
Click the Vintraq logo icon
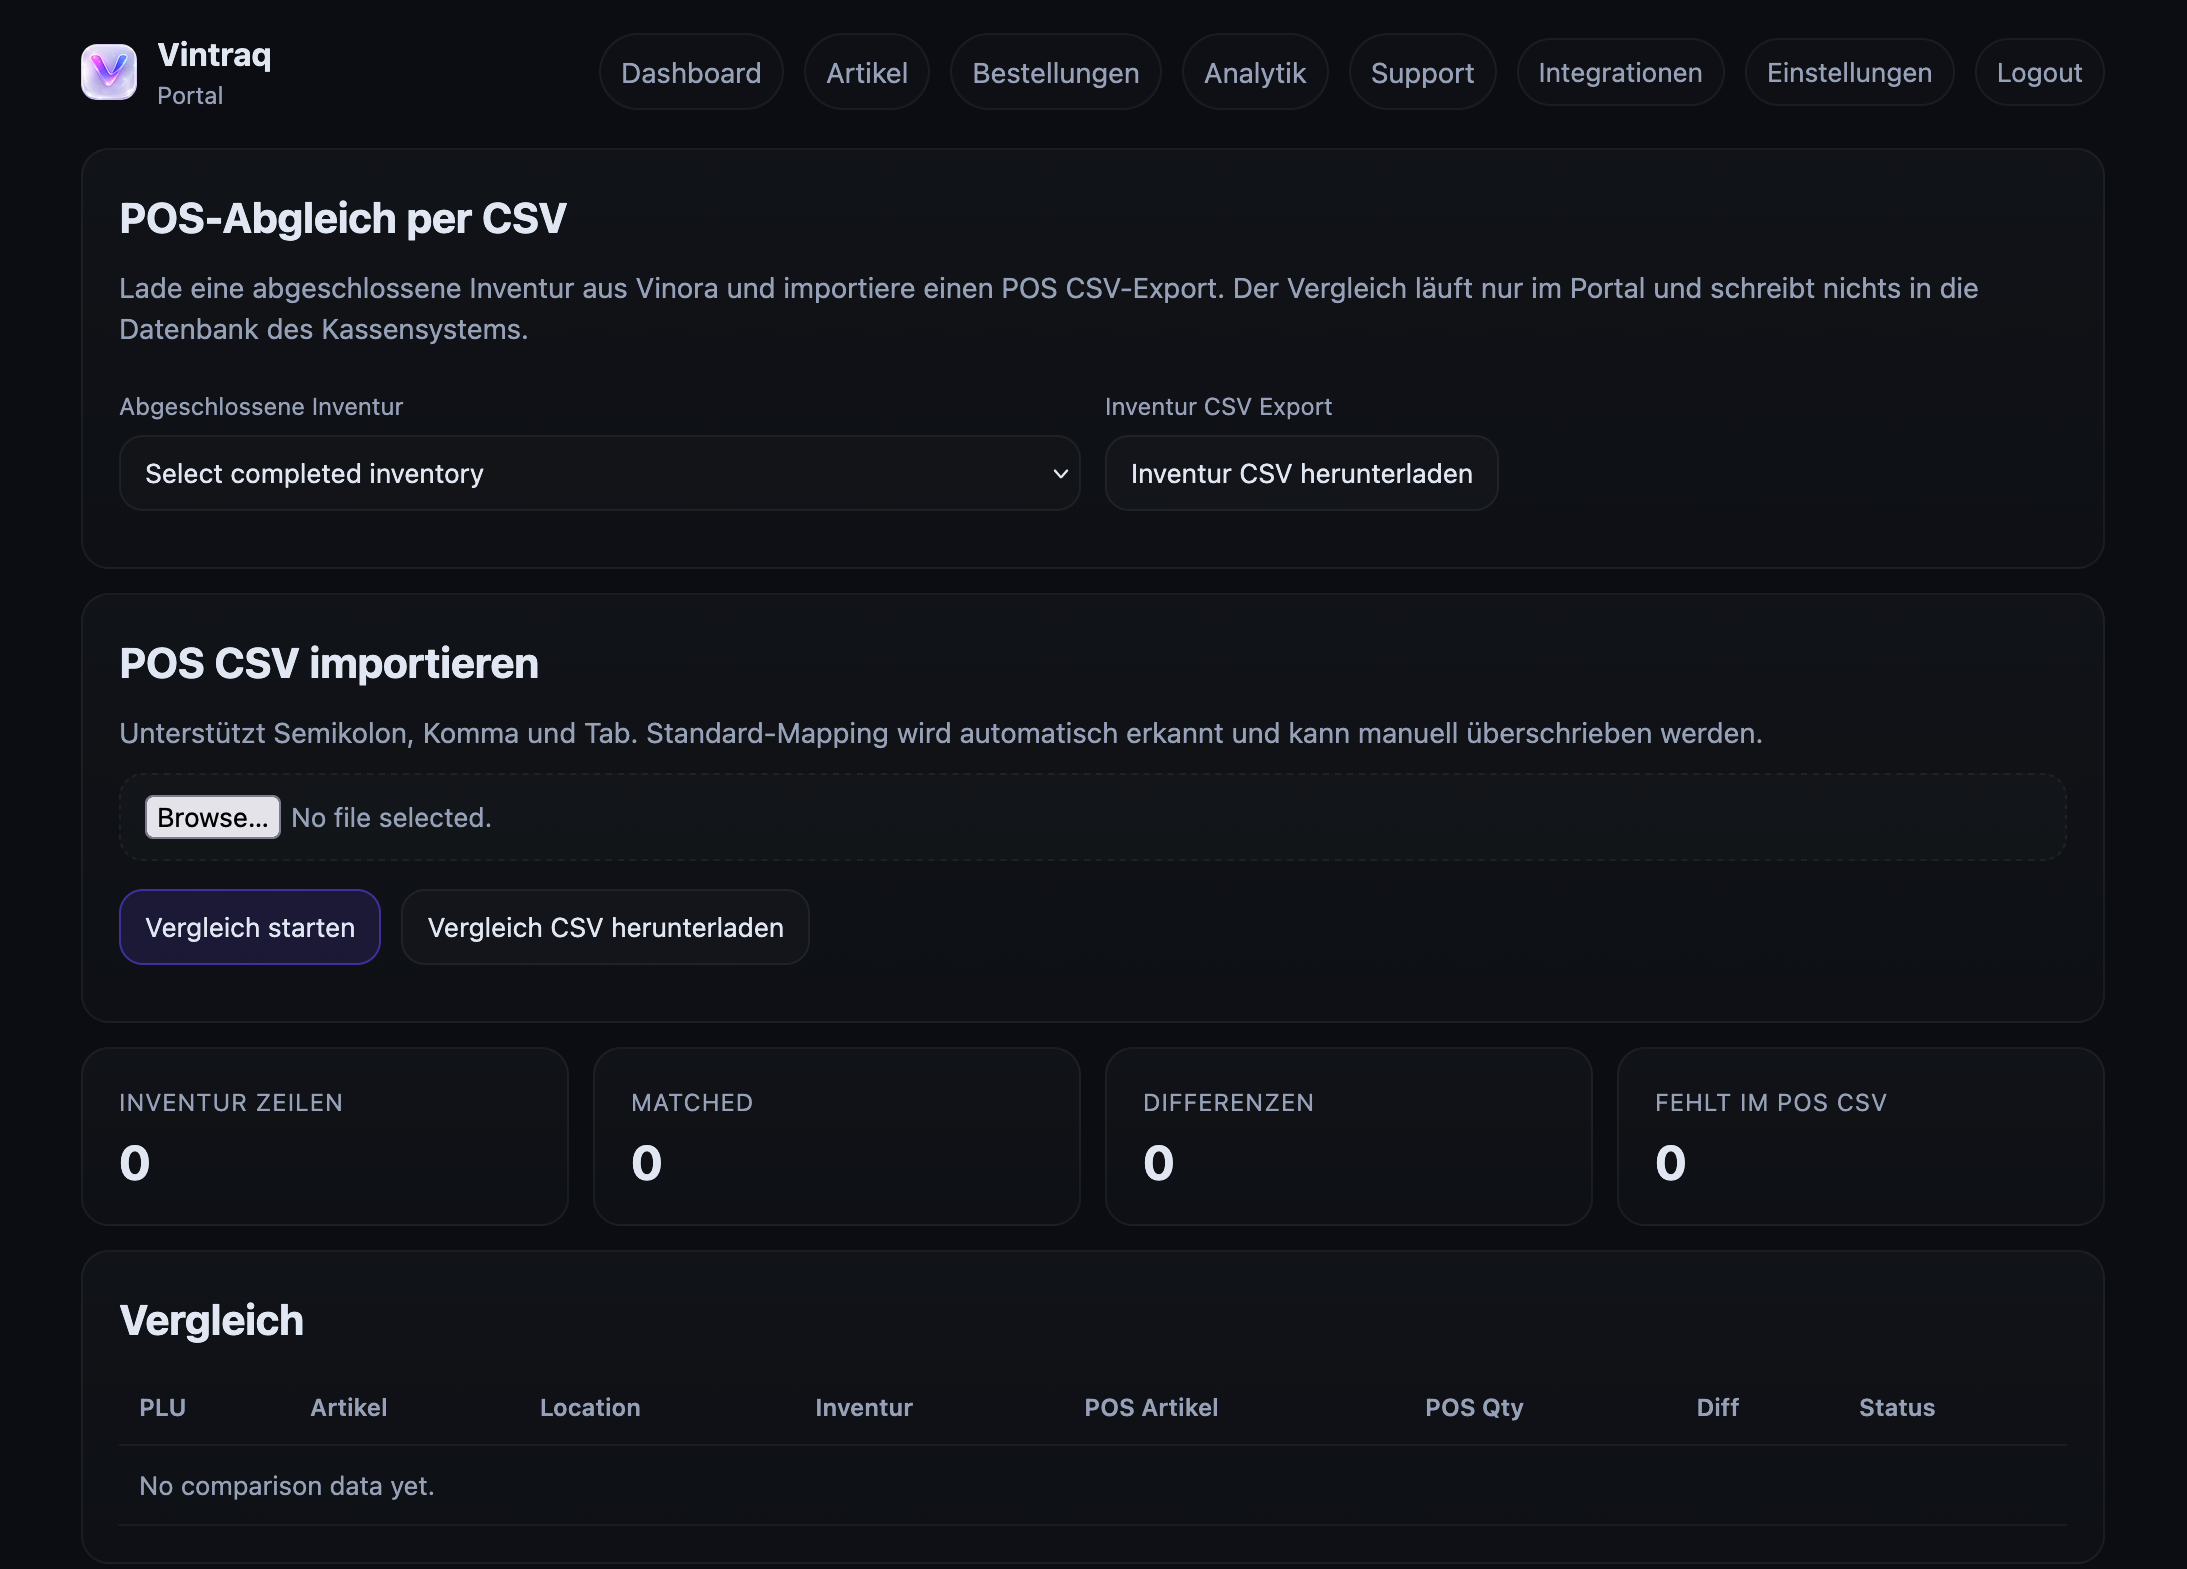pos(108,72)
